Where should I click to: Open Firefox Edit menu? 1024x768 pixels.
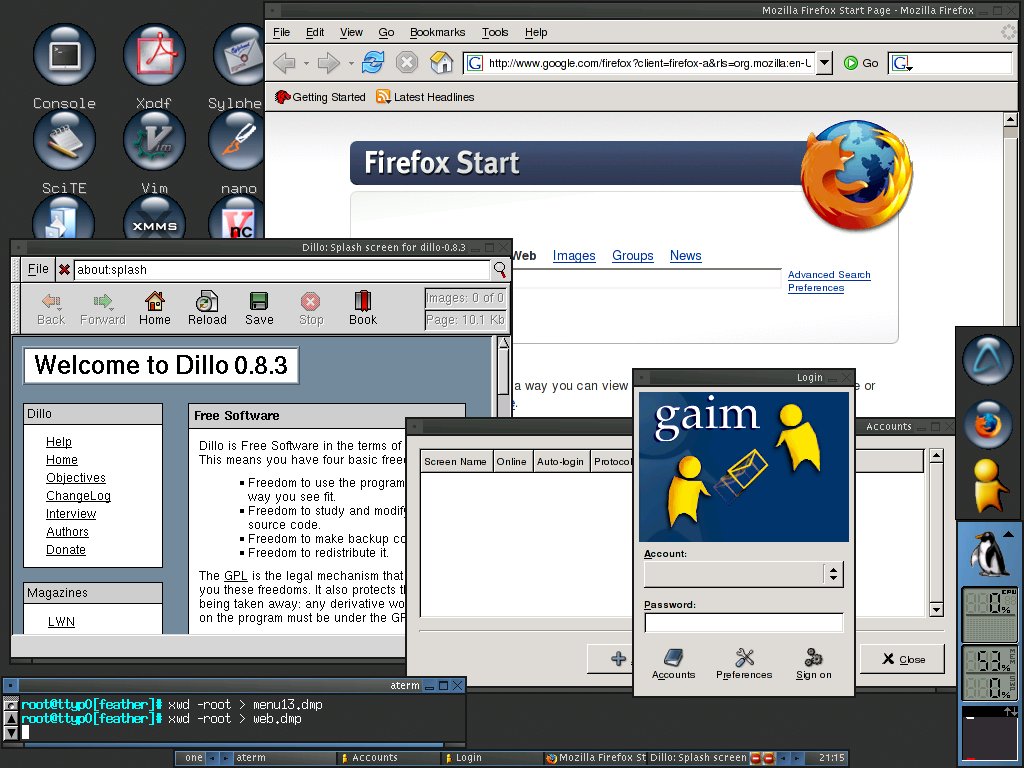pyautogui.click(x=315, y=32)
